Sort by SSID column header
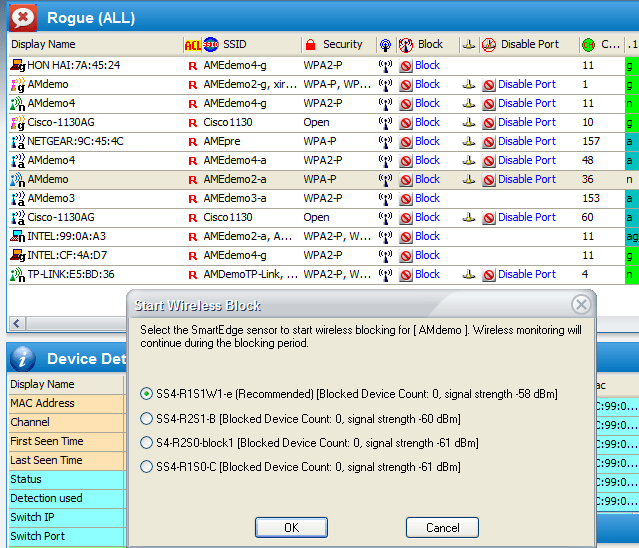 234,44
